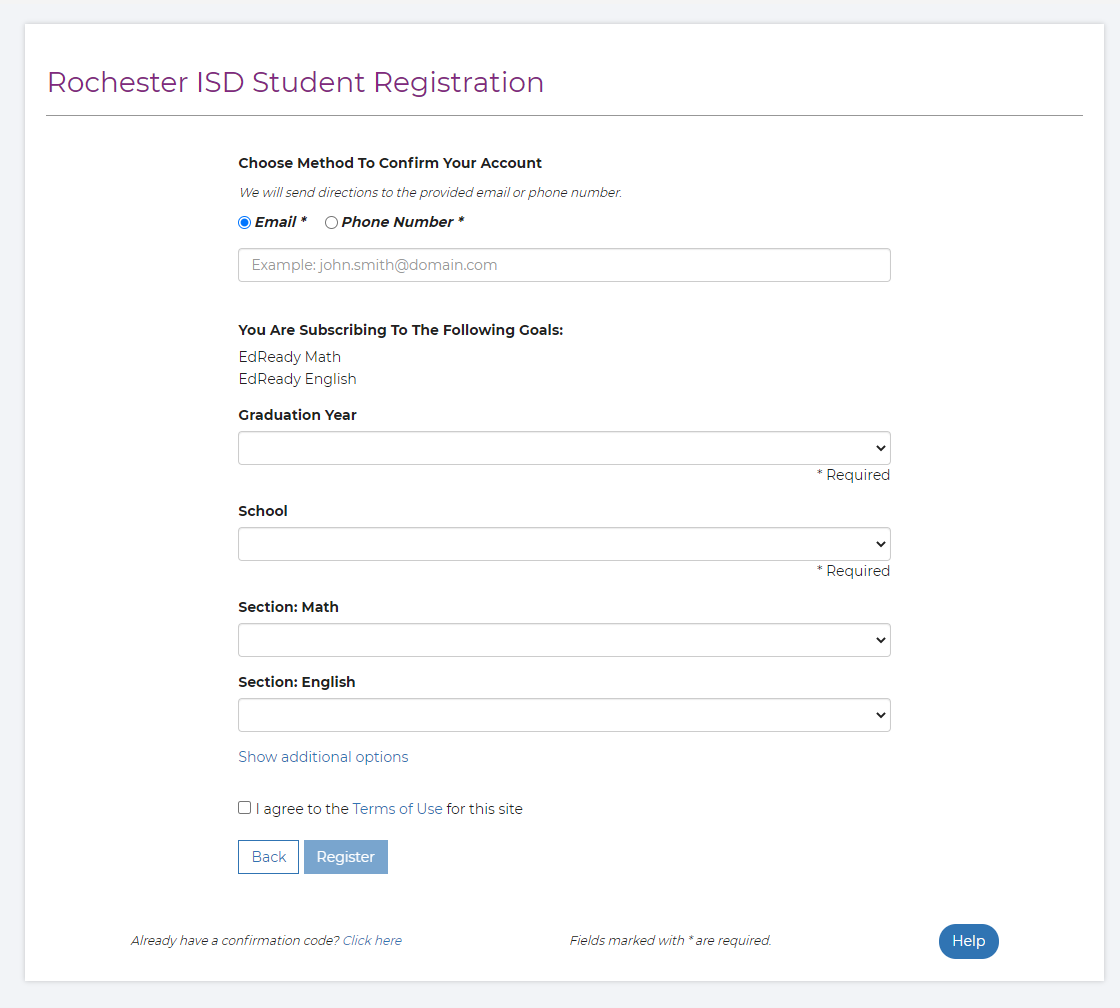Click the Rochester ISD Student Registration heading
Image resolution: width=1120 pixels, height=1008 pixels.
[x=296, y=82]
